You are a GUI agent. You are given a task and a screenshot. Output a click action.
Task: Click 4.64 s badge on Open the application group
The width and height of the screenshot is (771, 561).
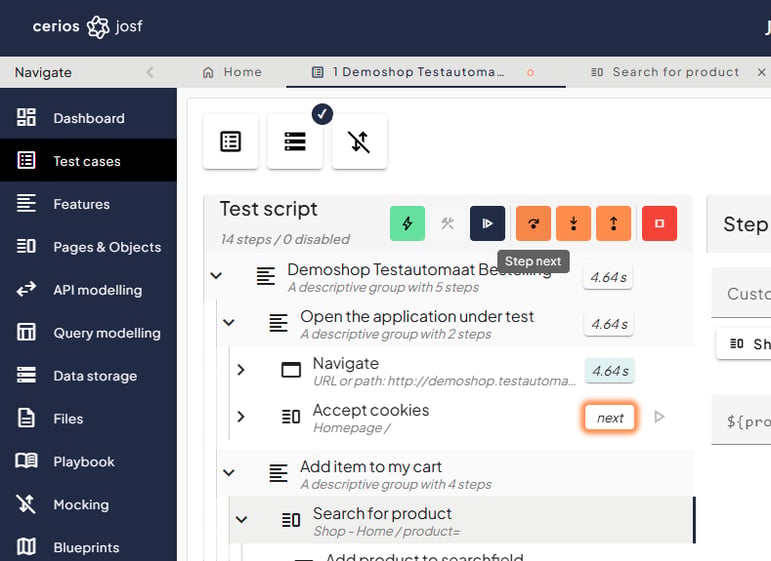coord(609,324)
